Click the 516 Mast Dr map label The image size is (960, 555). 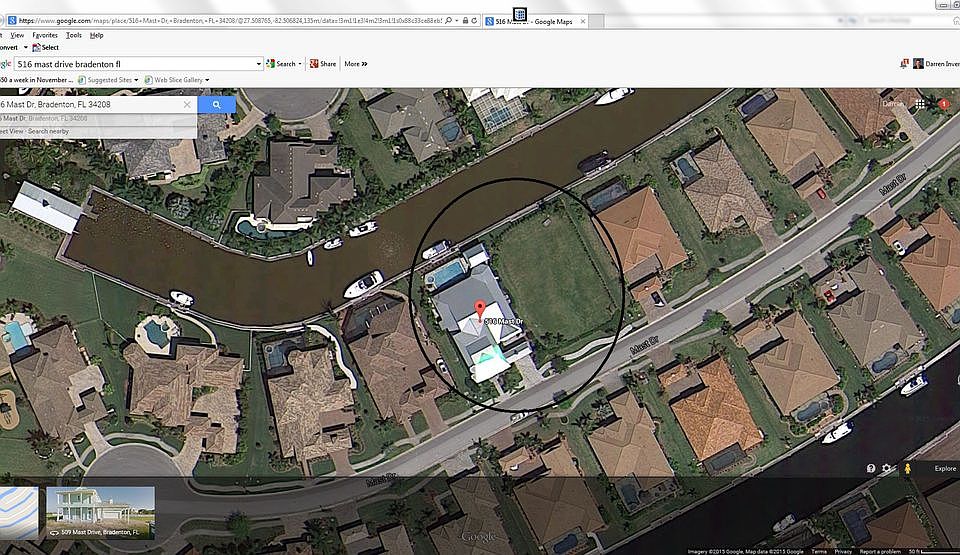coord(504,321)
